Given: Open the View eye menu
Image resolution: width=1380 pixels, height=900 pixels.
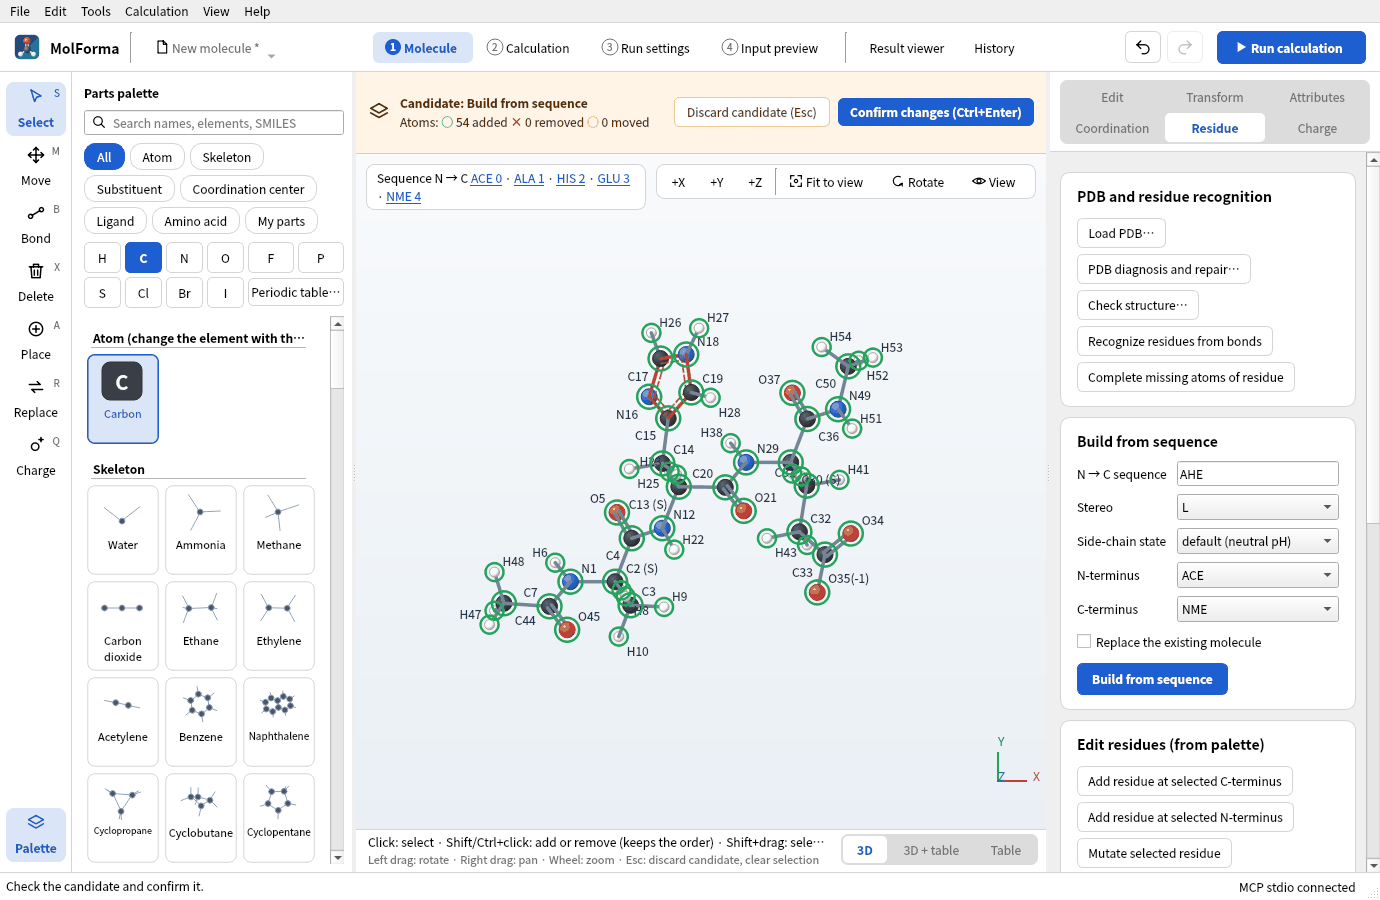Looking at the screenshot, I should (994, 182).
